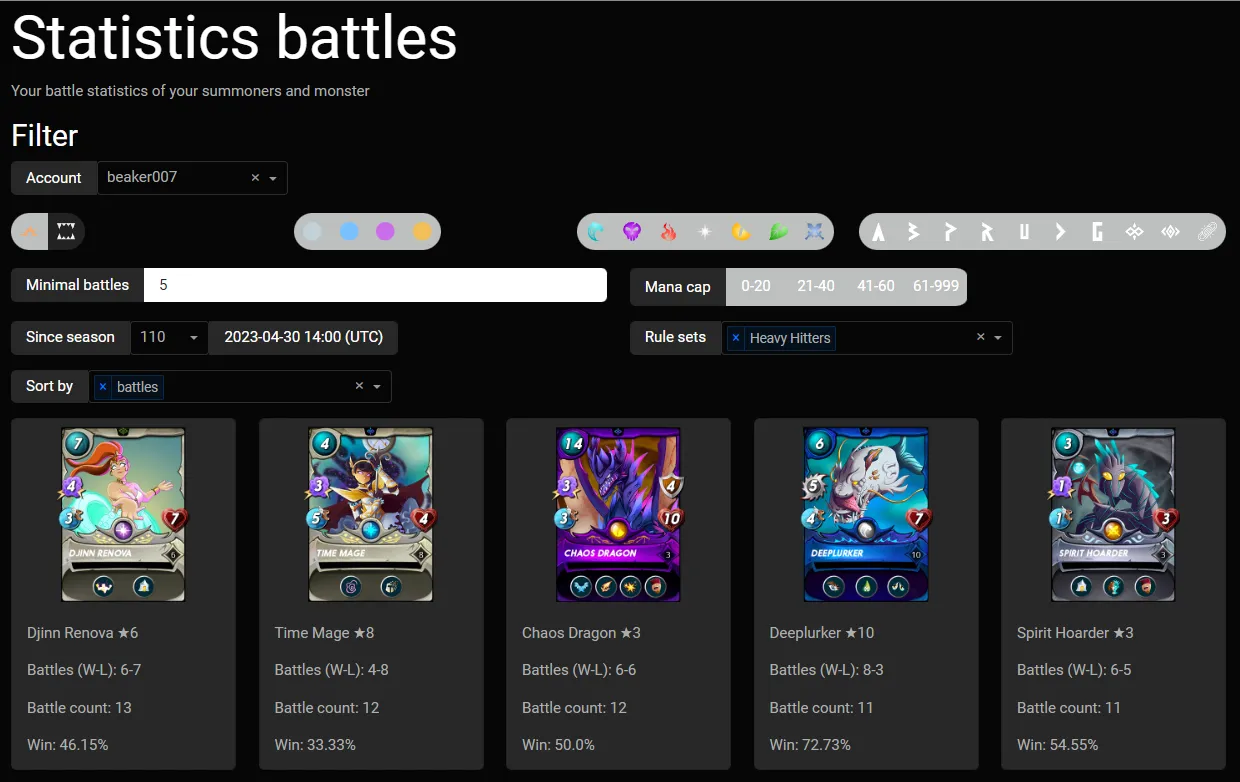
Task: Click the season date 2023-04-30 14:00 (UTC)
Action: (x=303, y=337)
